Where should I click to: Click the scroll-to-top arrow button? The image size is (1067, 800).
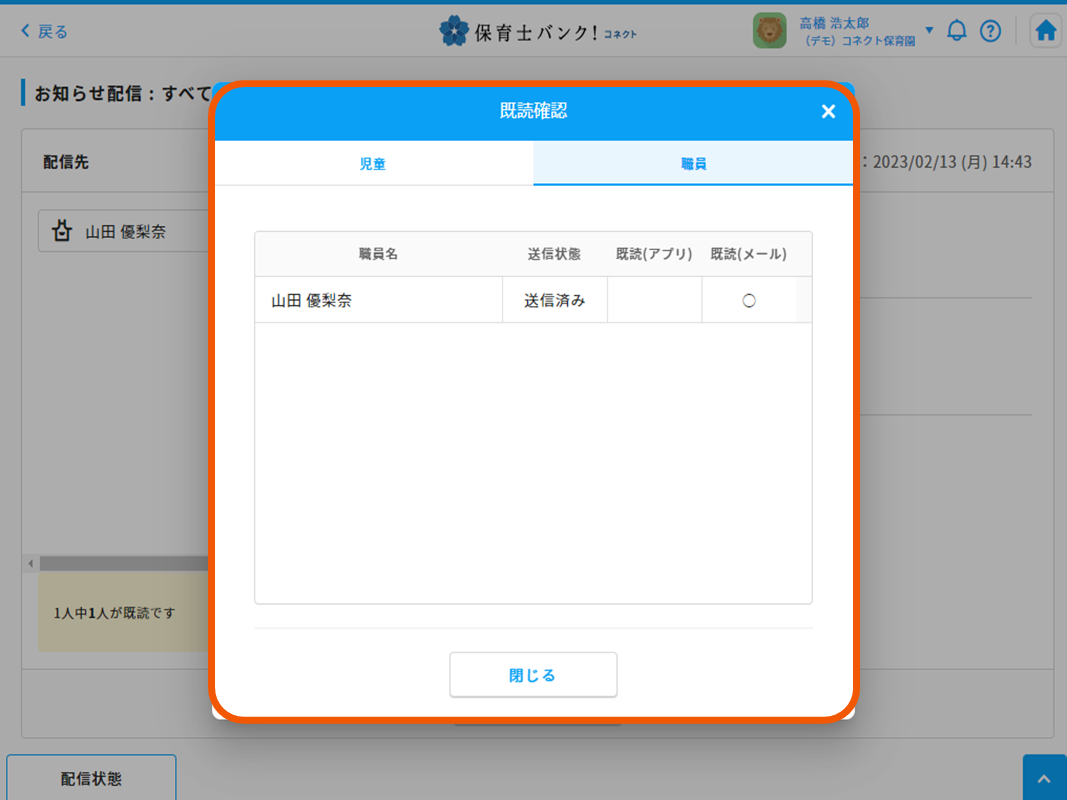tap(1044, 778)
